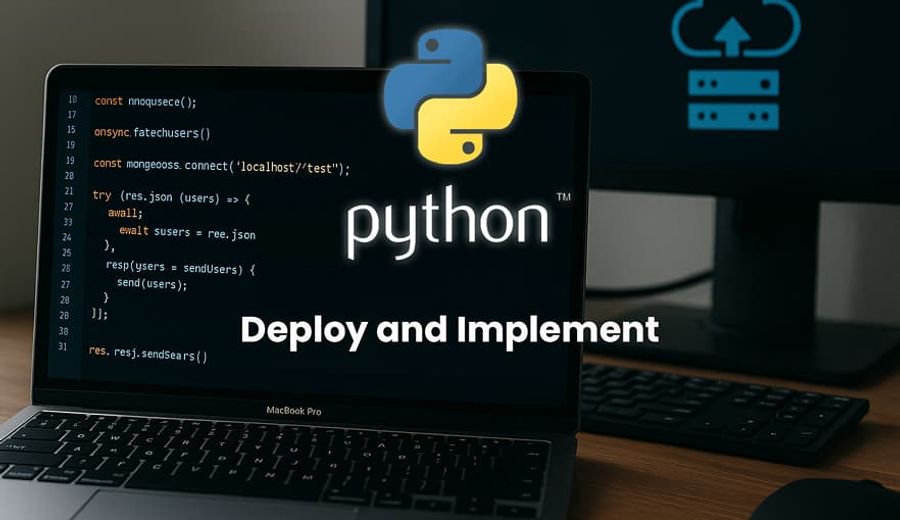Viewport: 900px width, 520px height.
Task: Click the 'MacBook Pro' label on the laptop
Action: 293,411
